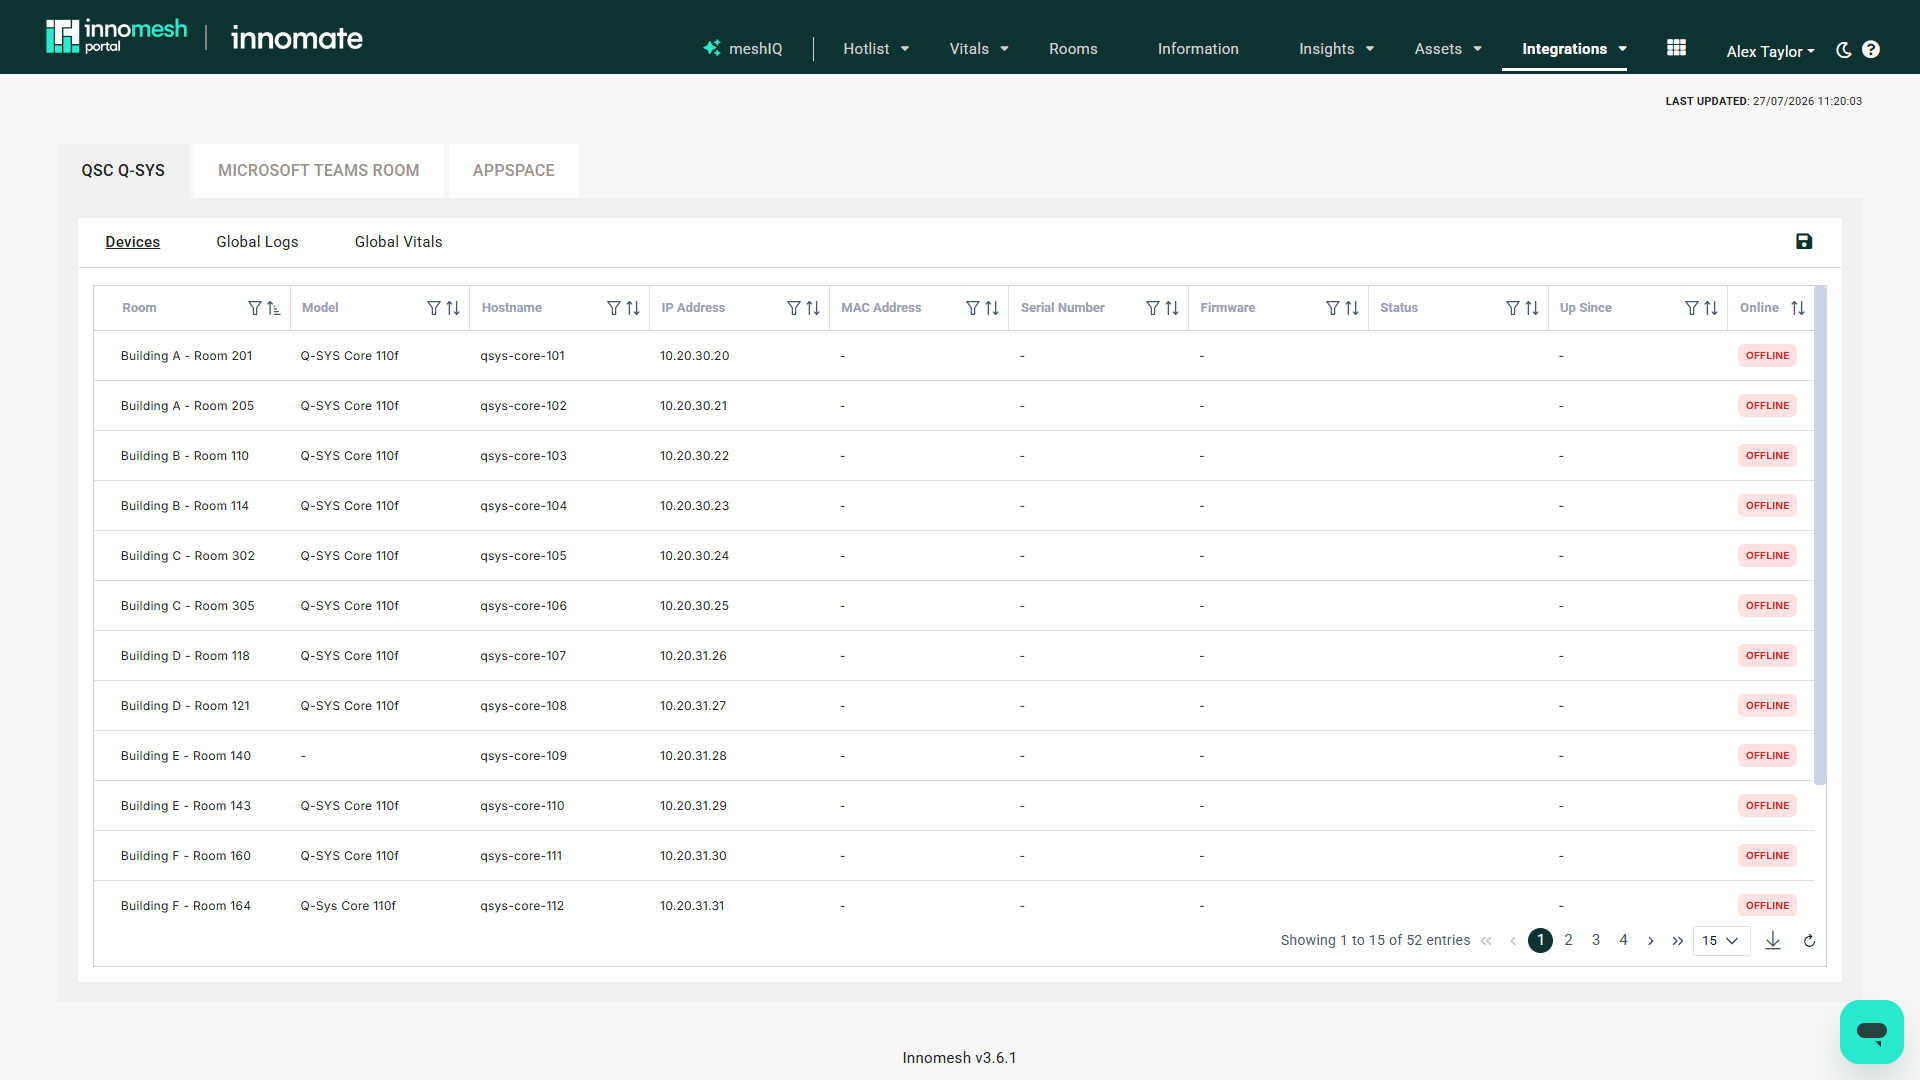Toggle dark mode moon icon
Image resolution: width=1920 pixels, height=1080 pixels.
coord(1844,50)
